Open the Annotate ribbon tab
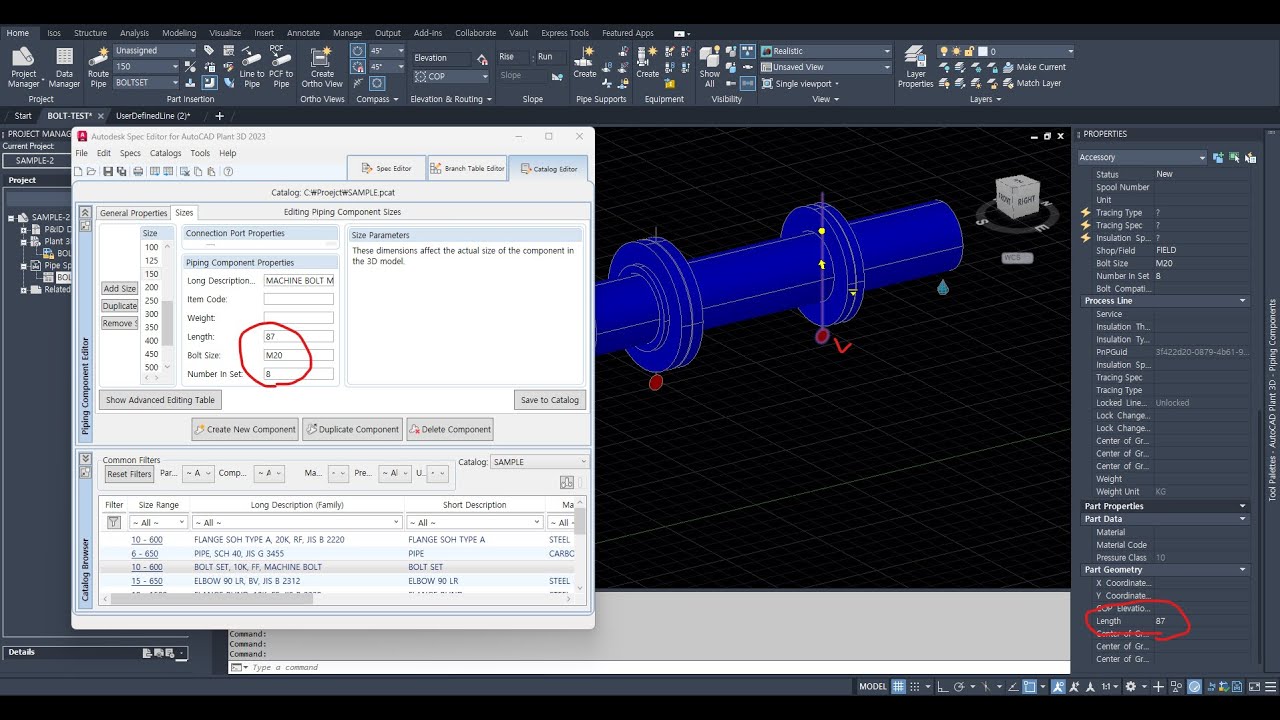 [303, 33]
